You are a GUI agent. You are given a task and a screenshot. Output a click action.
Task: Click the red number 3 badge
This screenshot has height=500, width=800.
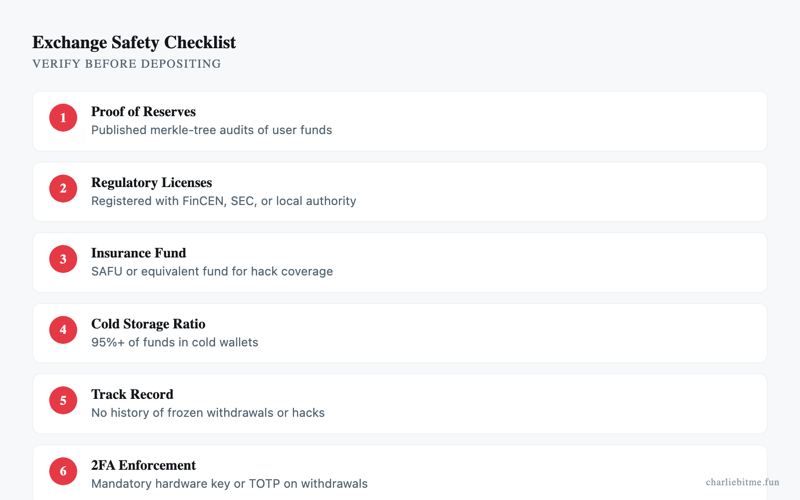tap(63, 259)
